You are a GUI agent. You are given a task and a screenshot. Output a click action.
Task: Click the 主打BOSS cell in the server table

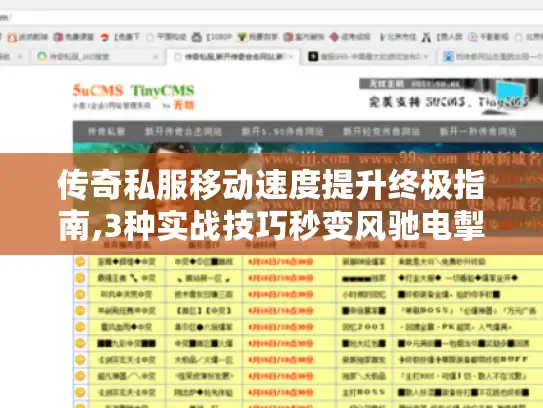click(x=364, y=392)
